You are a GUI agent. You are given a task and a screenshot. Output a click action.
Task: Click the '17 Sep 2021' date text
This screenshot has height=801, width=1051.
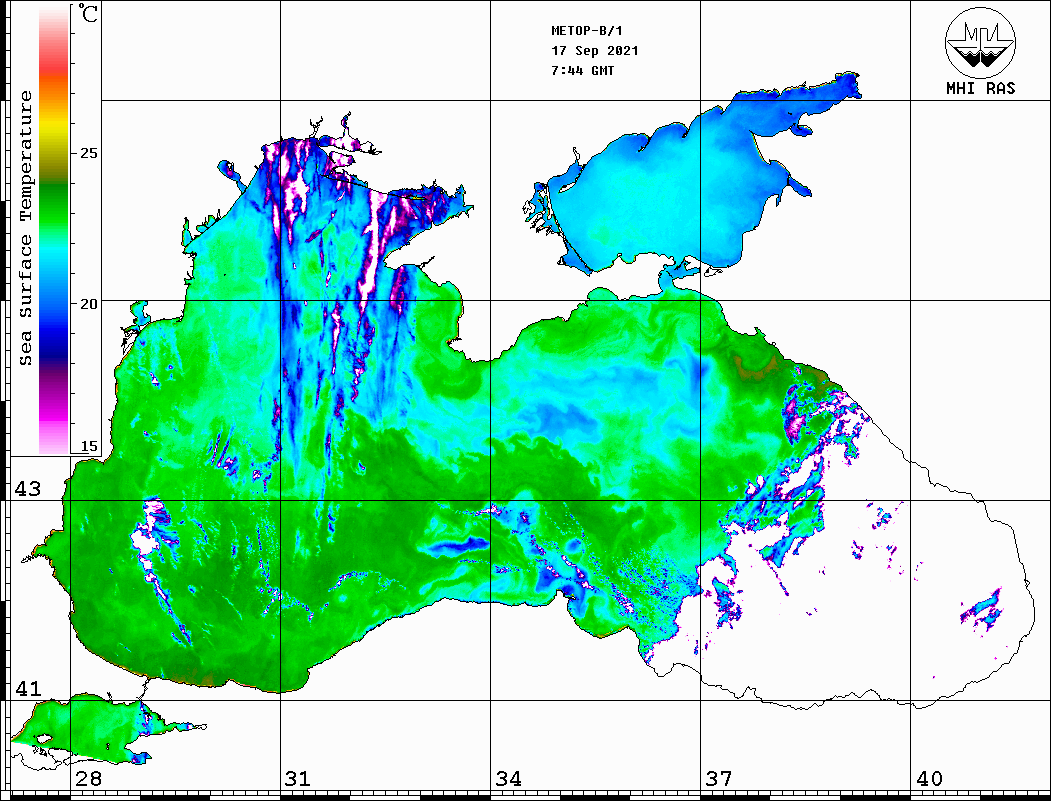(595, 51)
